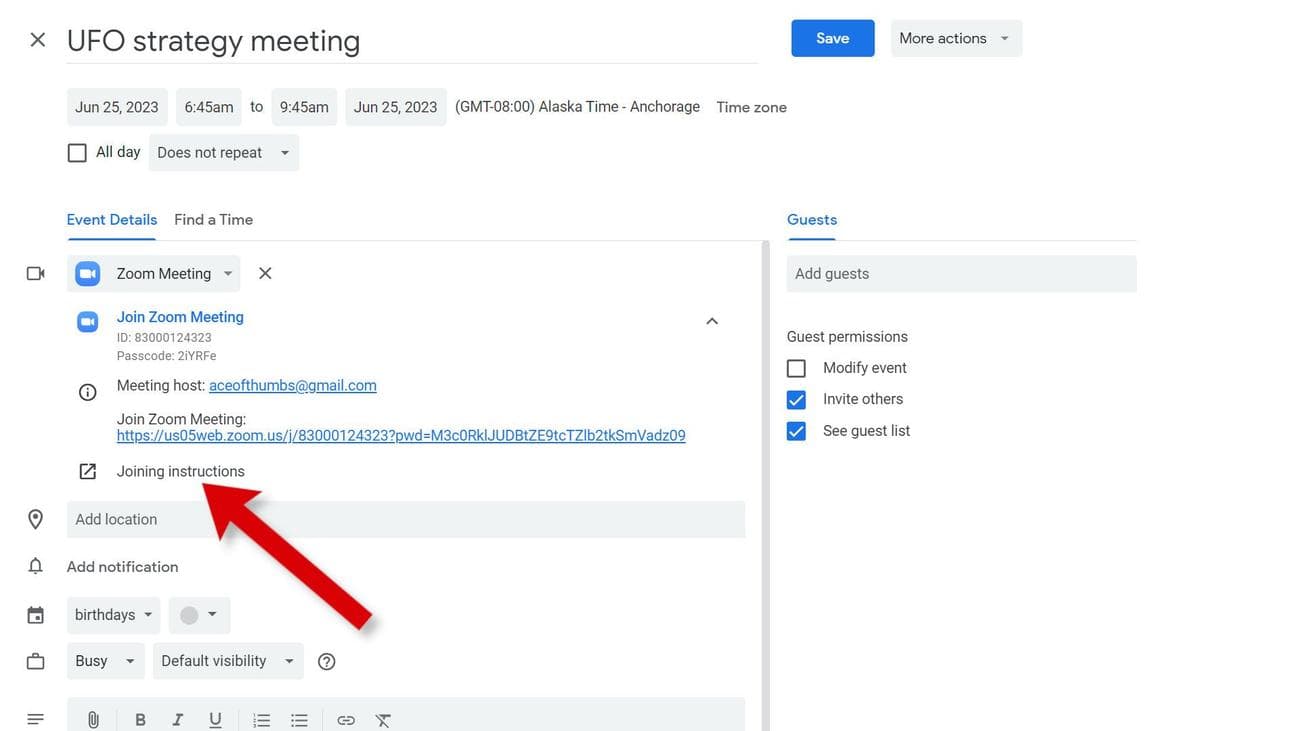This screenshot has height=731, width=1300.
Task: Remove the Zoom Meeting conferencing
Action: click(x=265, y=273)
